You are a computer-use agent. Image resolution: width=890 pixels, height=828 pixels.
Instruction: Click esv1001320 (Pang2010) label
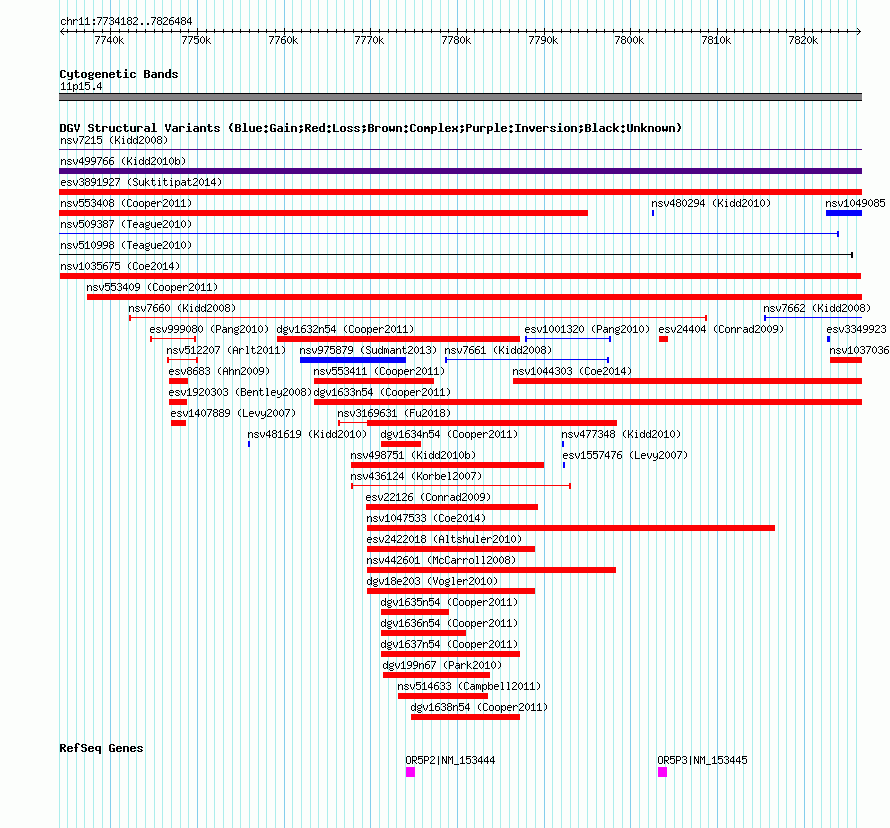coord(587,329)
